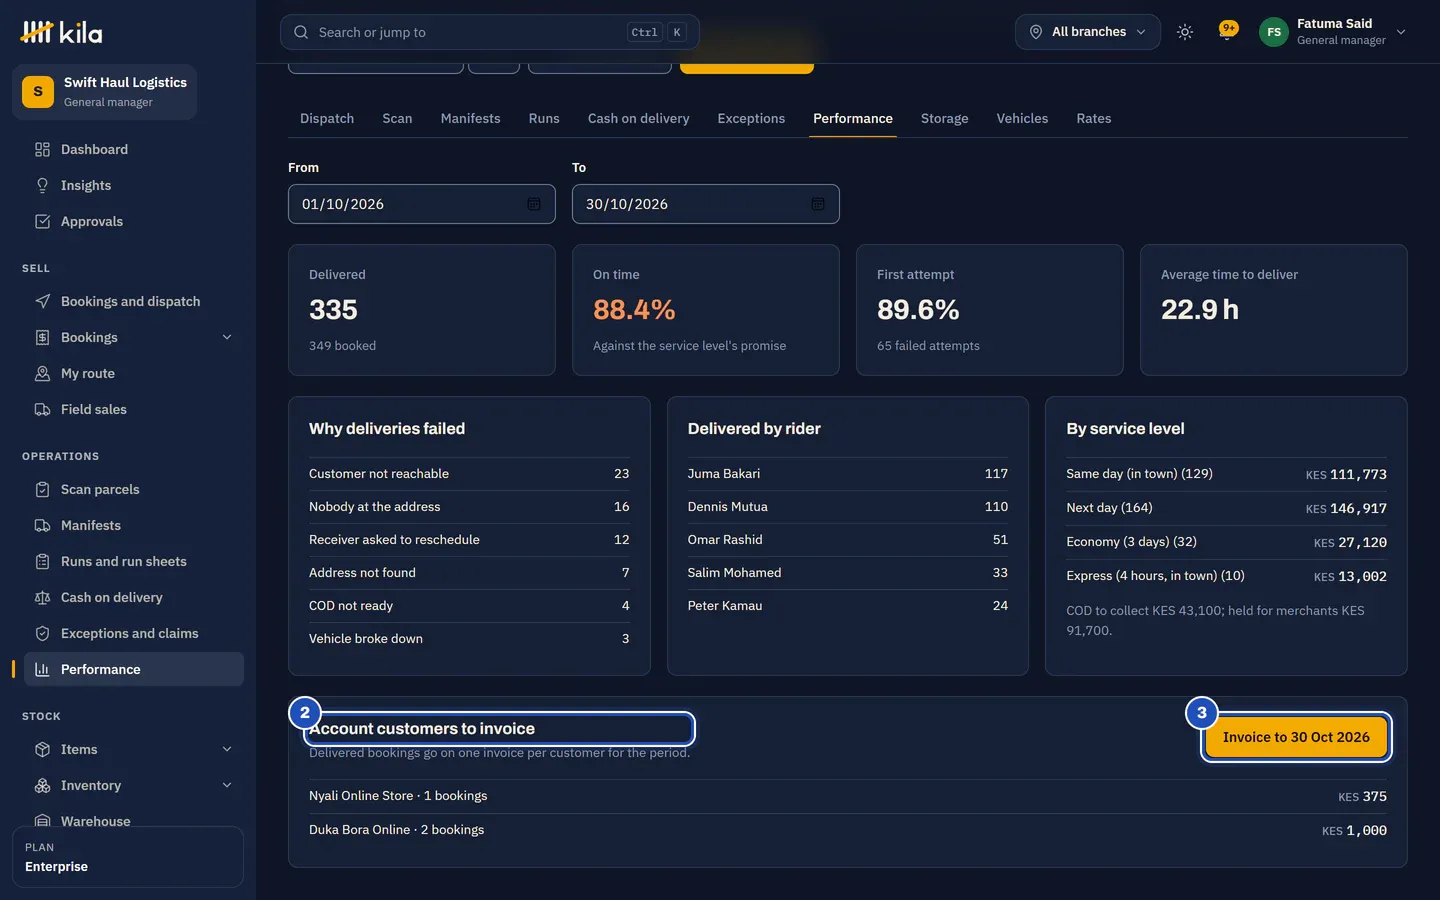Click the Field sales truck icon
Image resolution: width=1440 pixels, height=900 pixels.
(x=42, y=410)
